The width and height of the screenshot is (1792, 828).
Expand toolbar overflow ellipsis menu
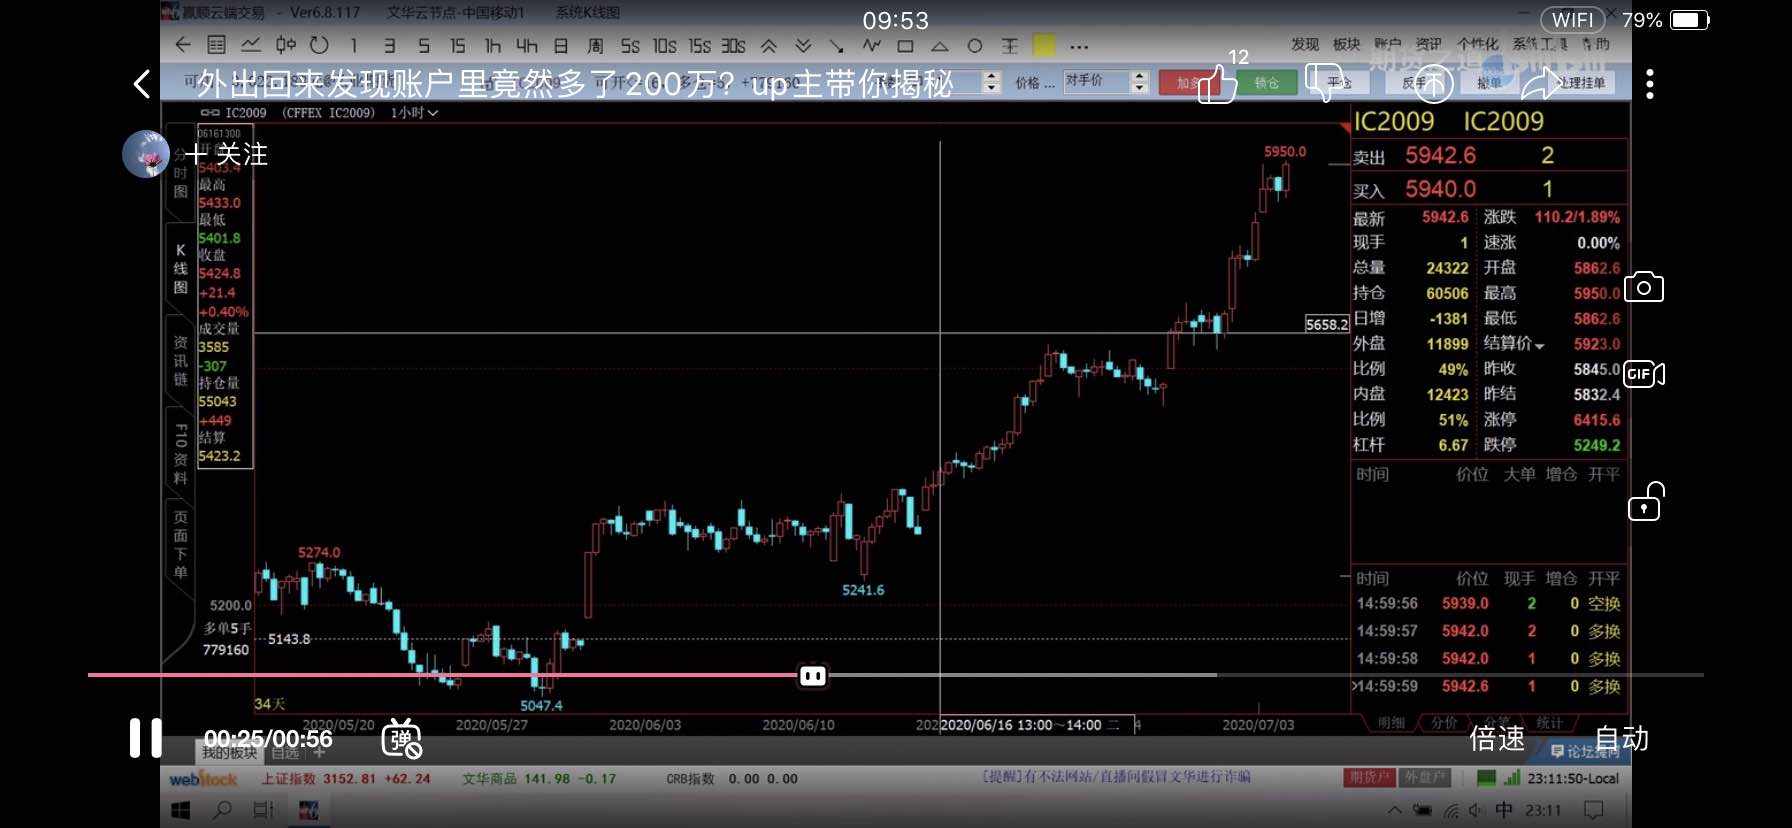pos(1078,46)
